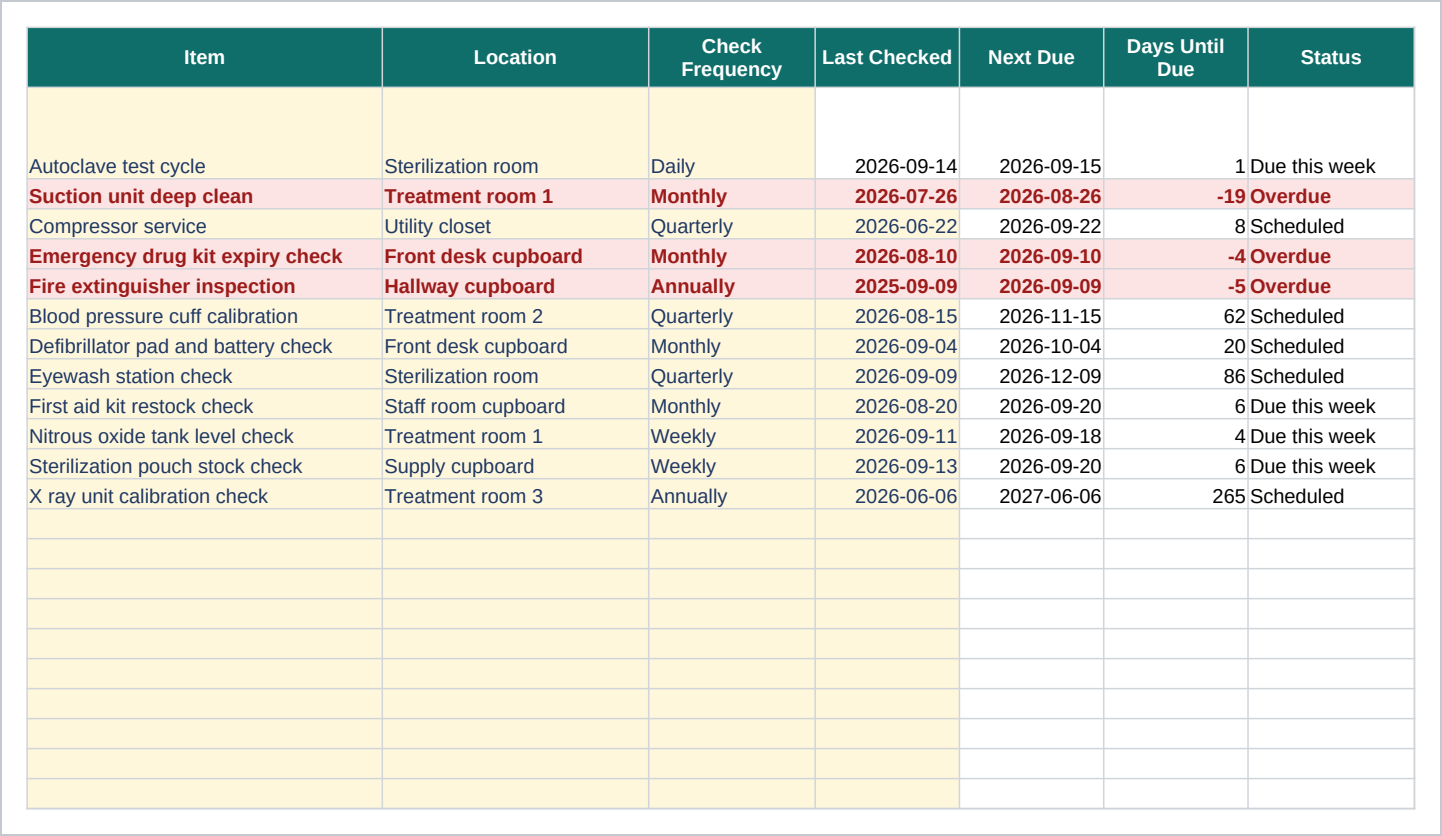Image resolution: width=1442 pixels, height=836 pixels.
Task: Select the 62 days until due cell
Action: tap(1175, 315)
